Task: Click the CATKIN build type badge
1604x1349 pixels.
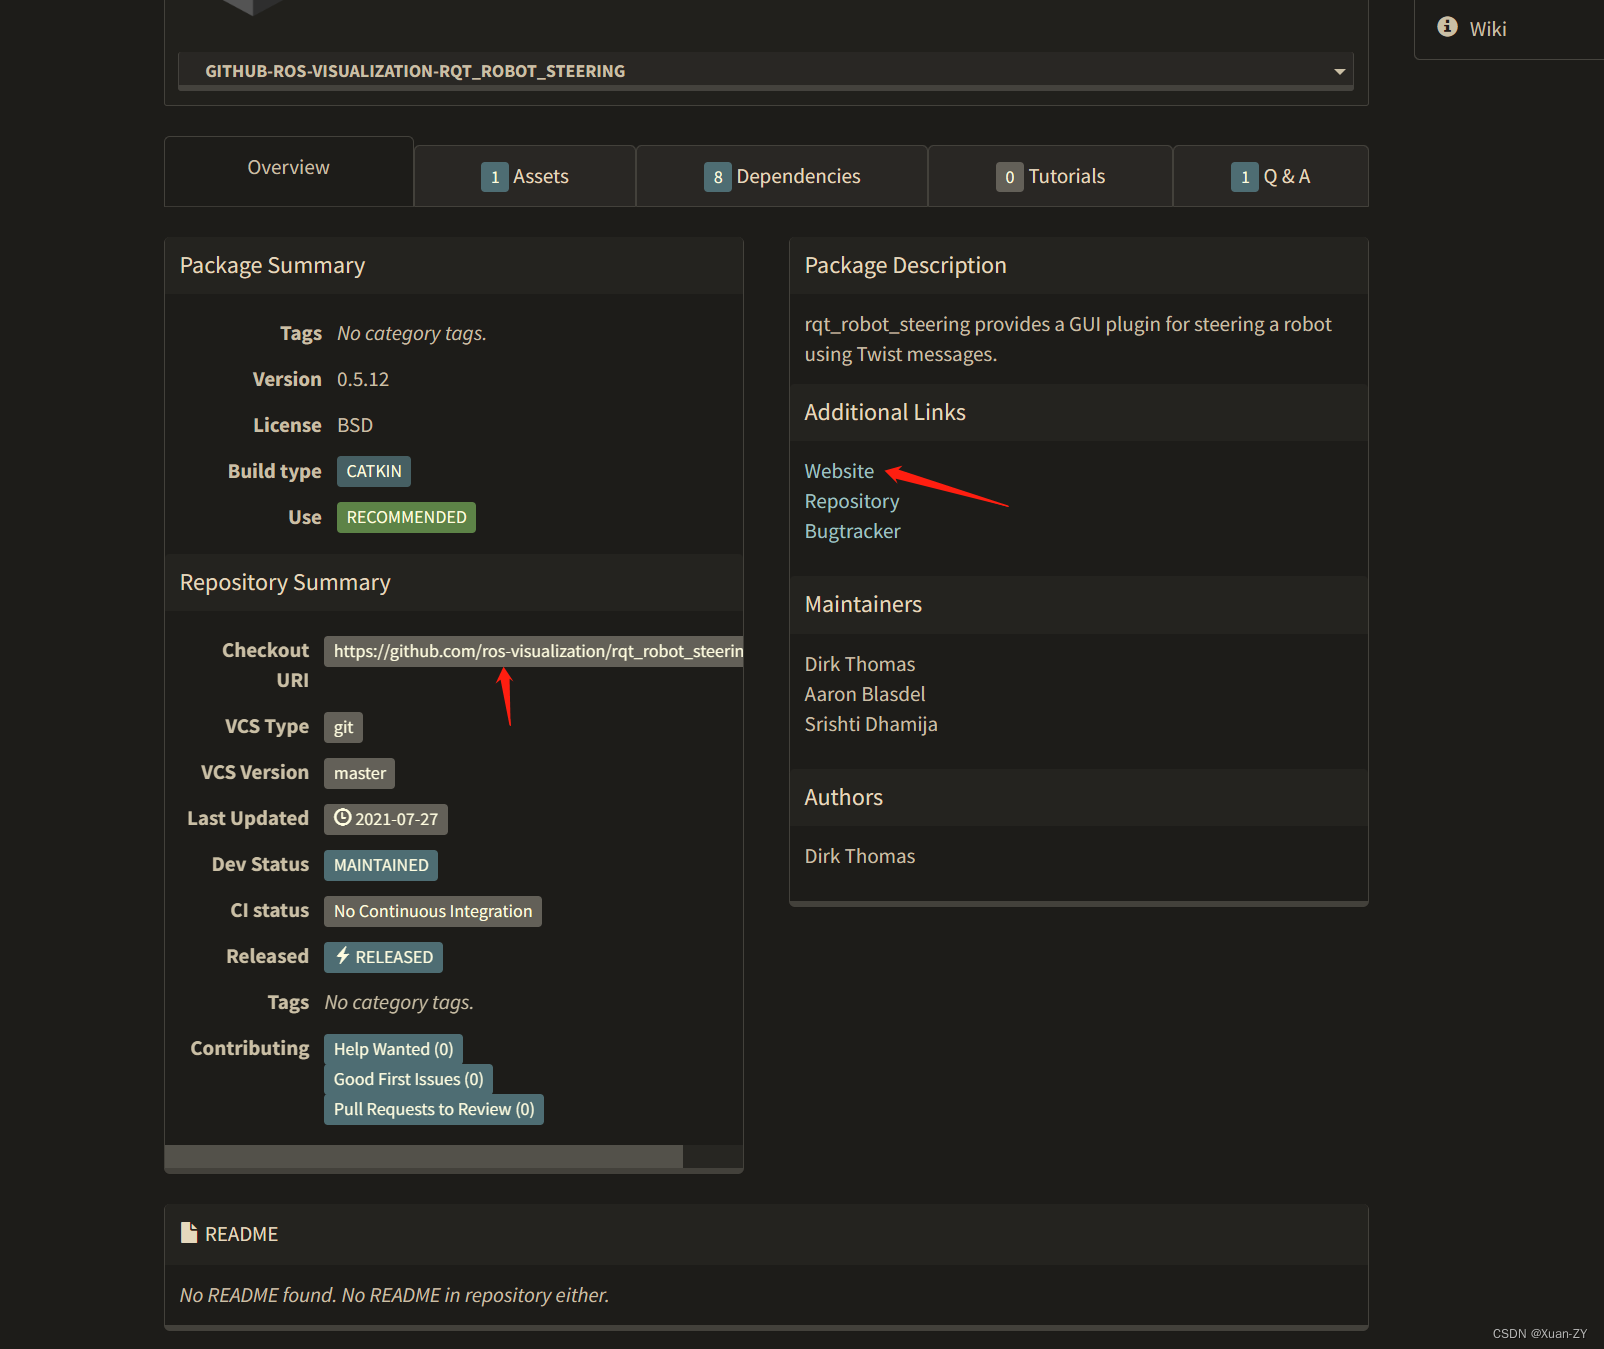Action: tap(374, 471)
